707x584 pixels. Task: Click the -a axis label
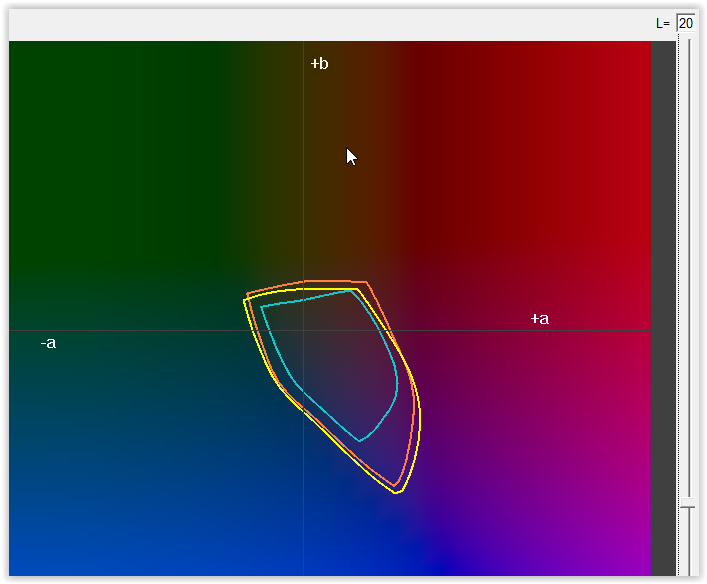click(x=48, y=343)
